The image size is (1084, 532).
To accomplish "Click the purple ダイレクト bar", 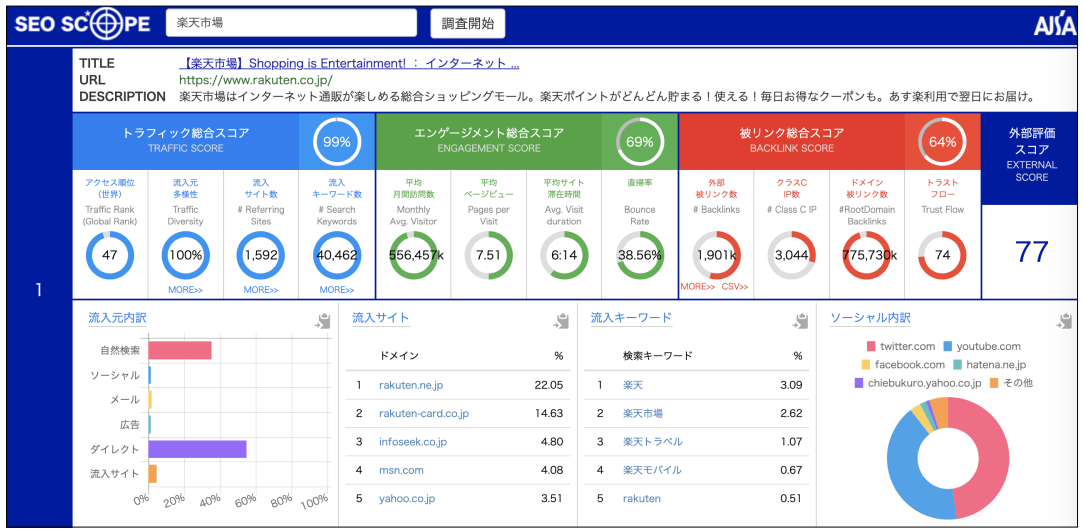I will click(197, 449).
